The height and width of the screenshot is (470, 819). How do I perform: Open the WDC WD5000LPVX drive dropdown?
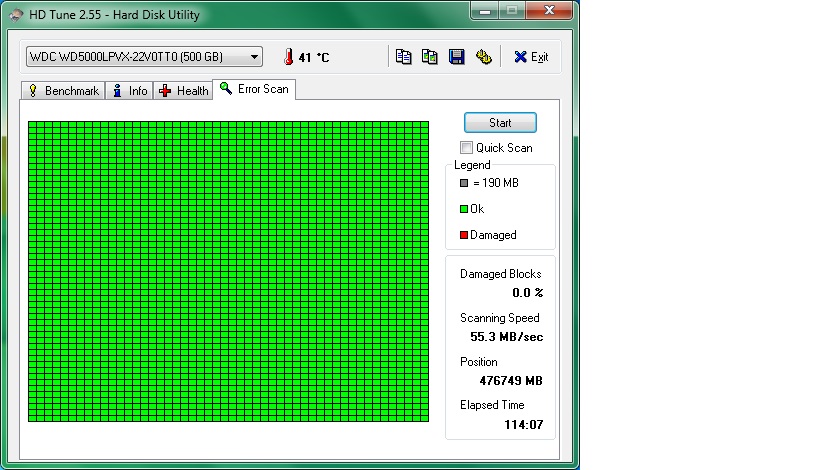(x=144, y=56)
